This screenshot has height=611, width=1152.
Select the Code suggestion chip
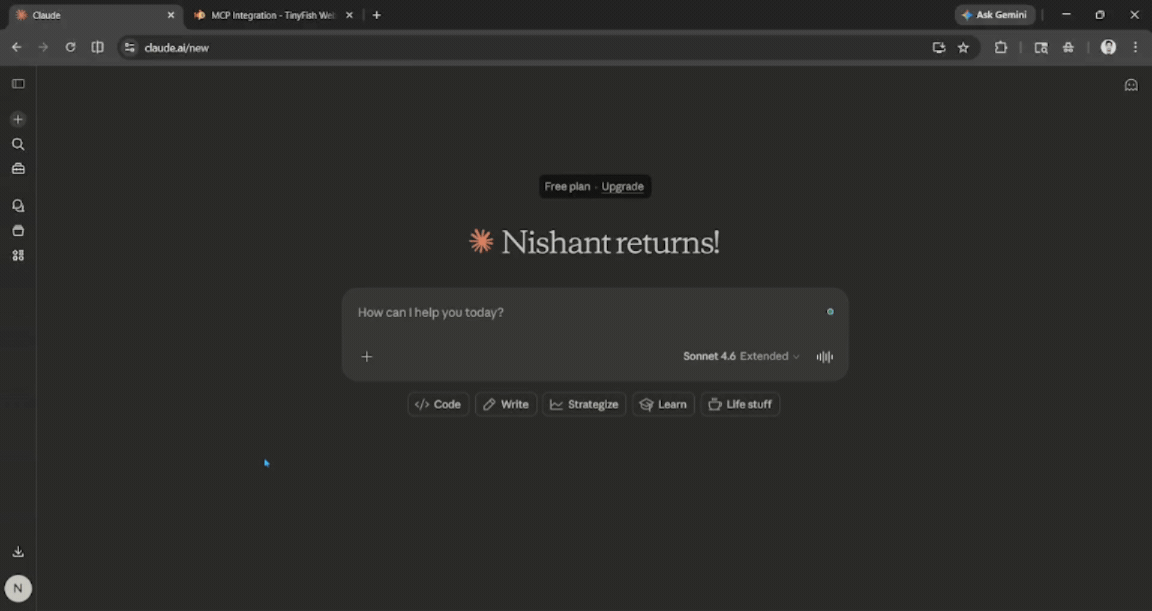pyautogui.click(x=437, y=404)
